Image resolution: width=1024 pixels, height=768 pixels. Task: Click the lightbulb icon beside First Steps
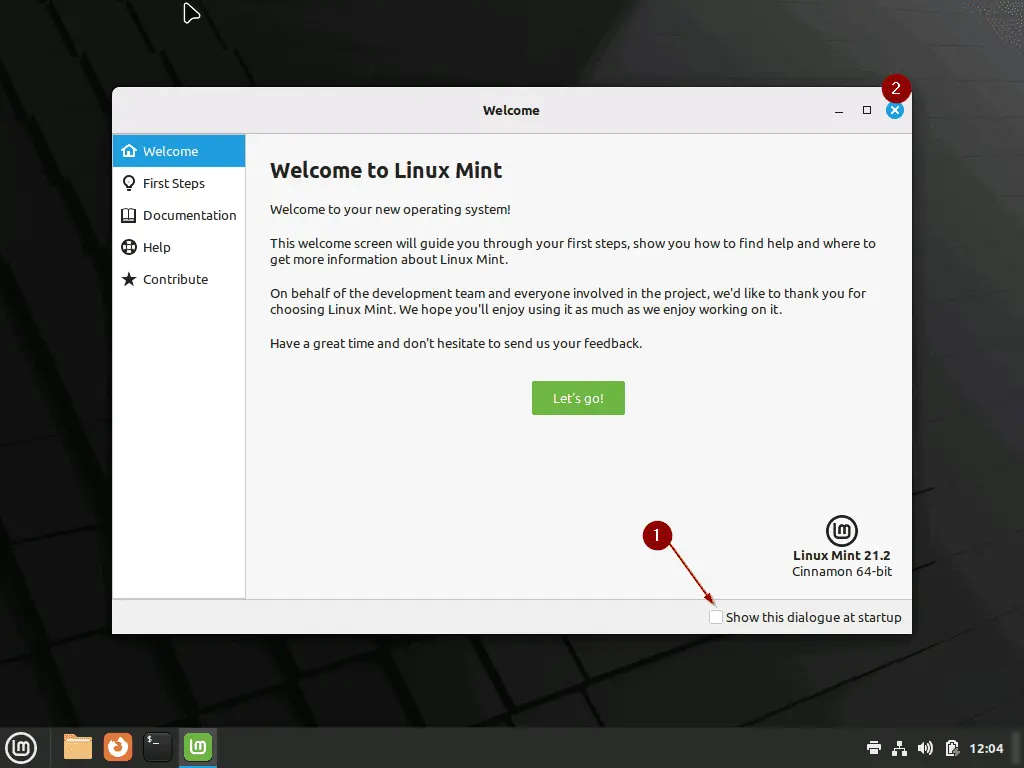point(129,183)
